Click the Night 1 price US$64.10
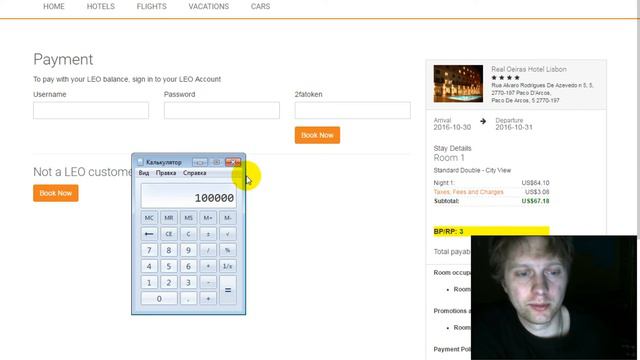This screenshot has height=360, width=640. [535, 183]
